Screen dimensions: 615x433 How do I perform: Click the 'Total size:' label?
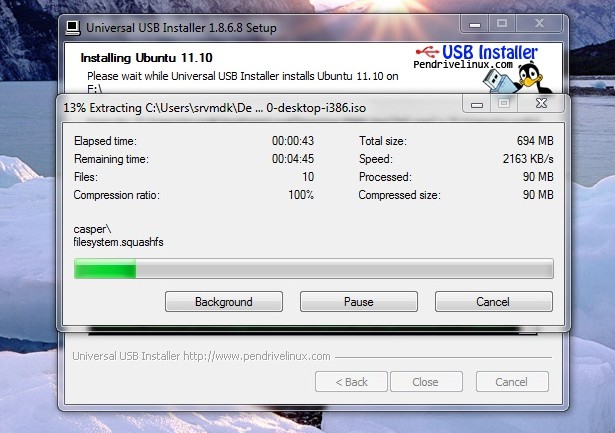tap(383, 141)
